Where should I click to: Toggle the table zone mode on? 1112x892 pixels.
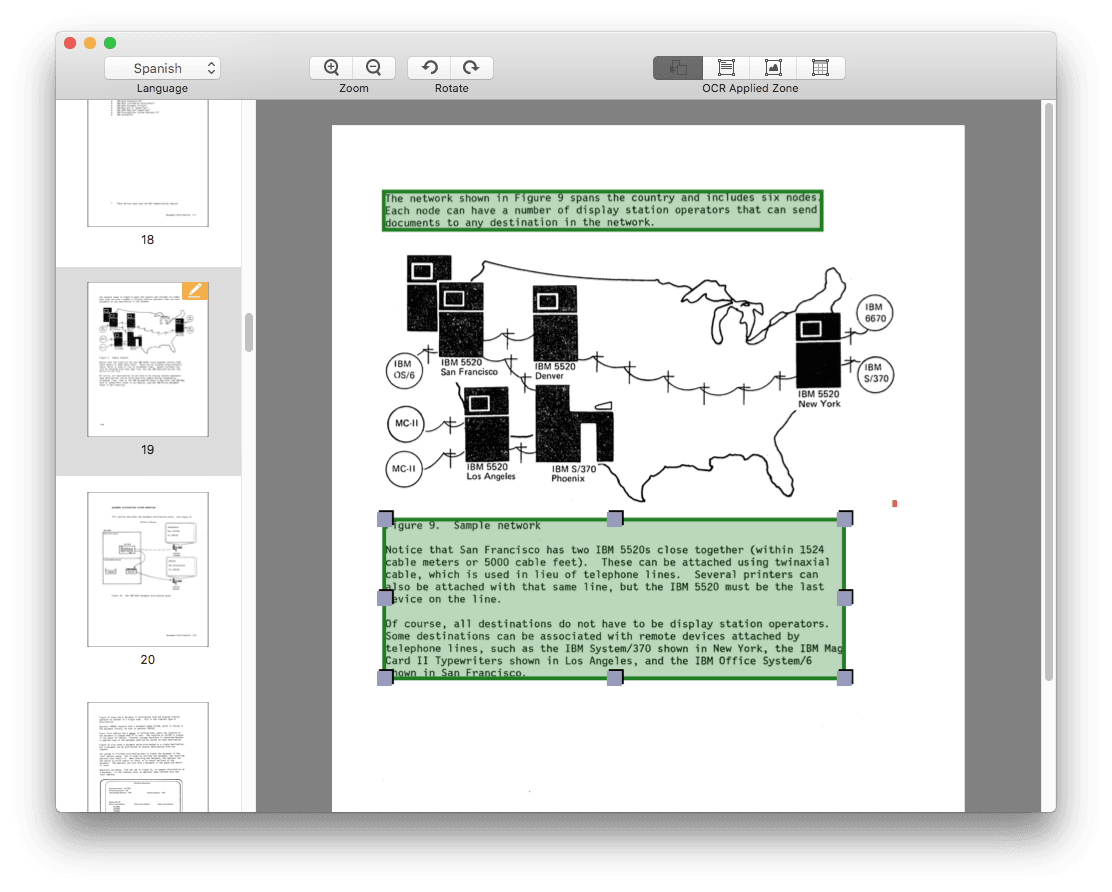tap(821, 67)
